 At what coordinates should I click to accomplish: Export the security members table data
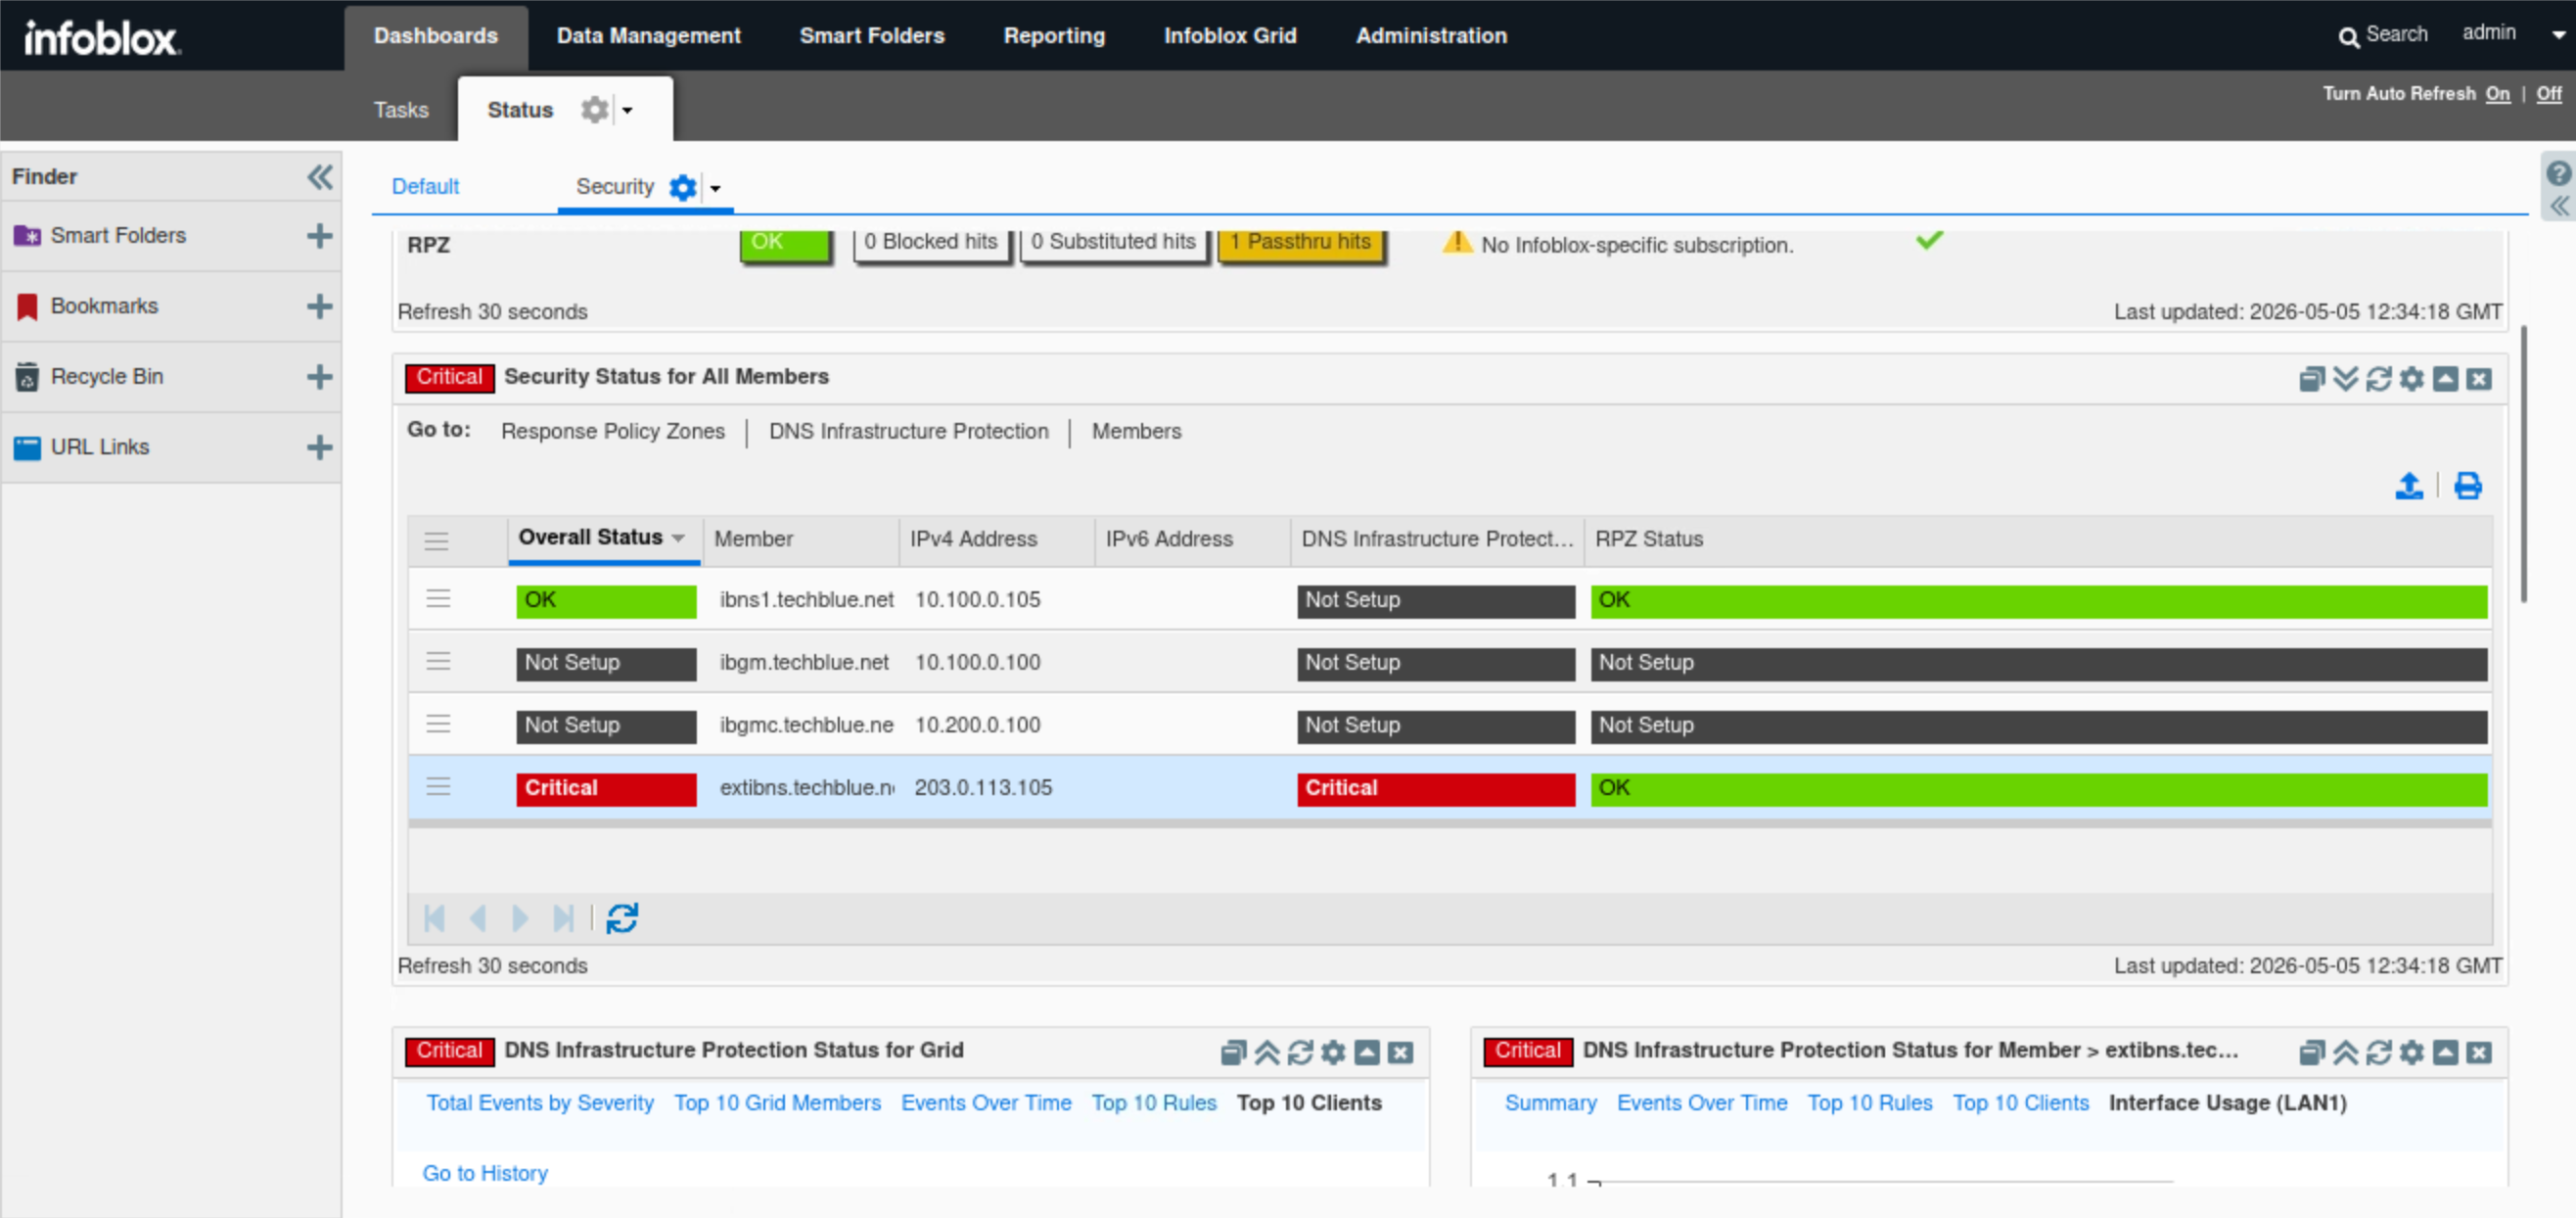[x=2410, y=486]
